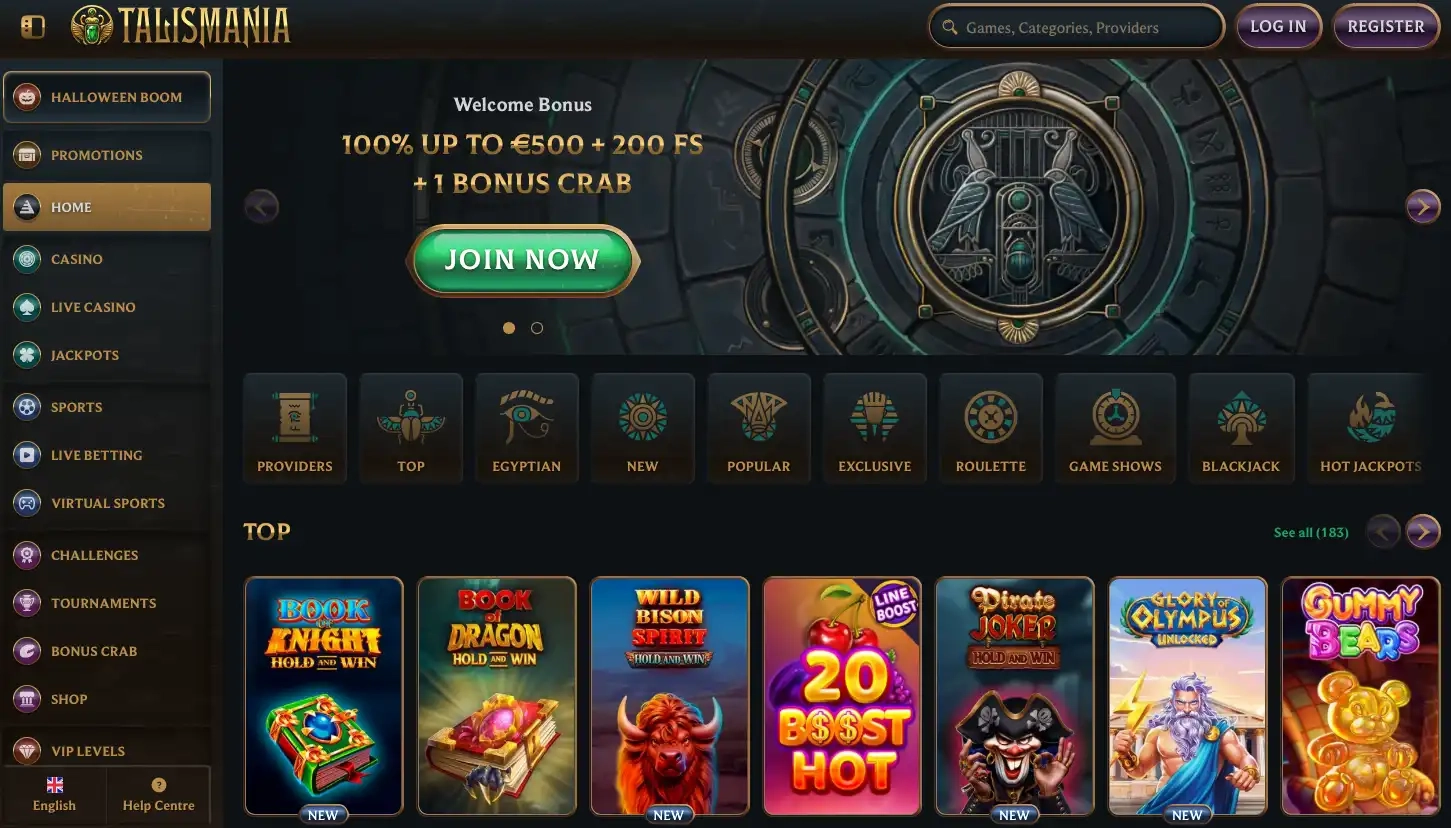Click the Talismania scarab logo
Screen dimensions: 1451x828
pos(181,27)
